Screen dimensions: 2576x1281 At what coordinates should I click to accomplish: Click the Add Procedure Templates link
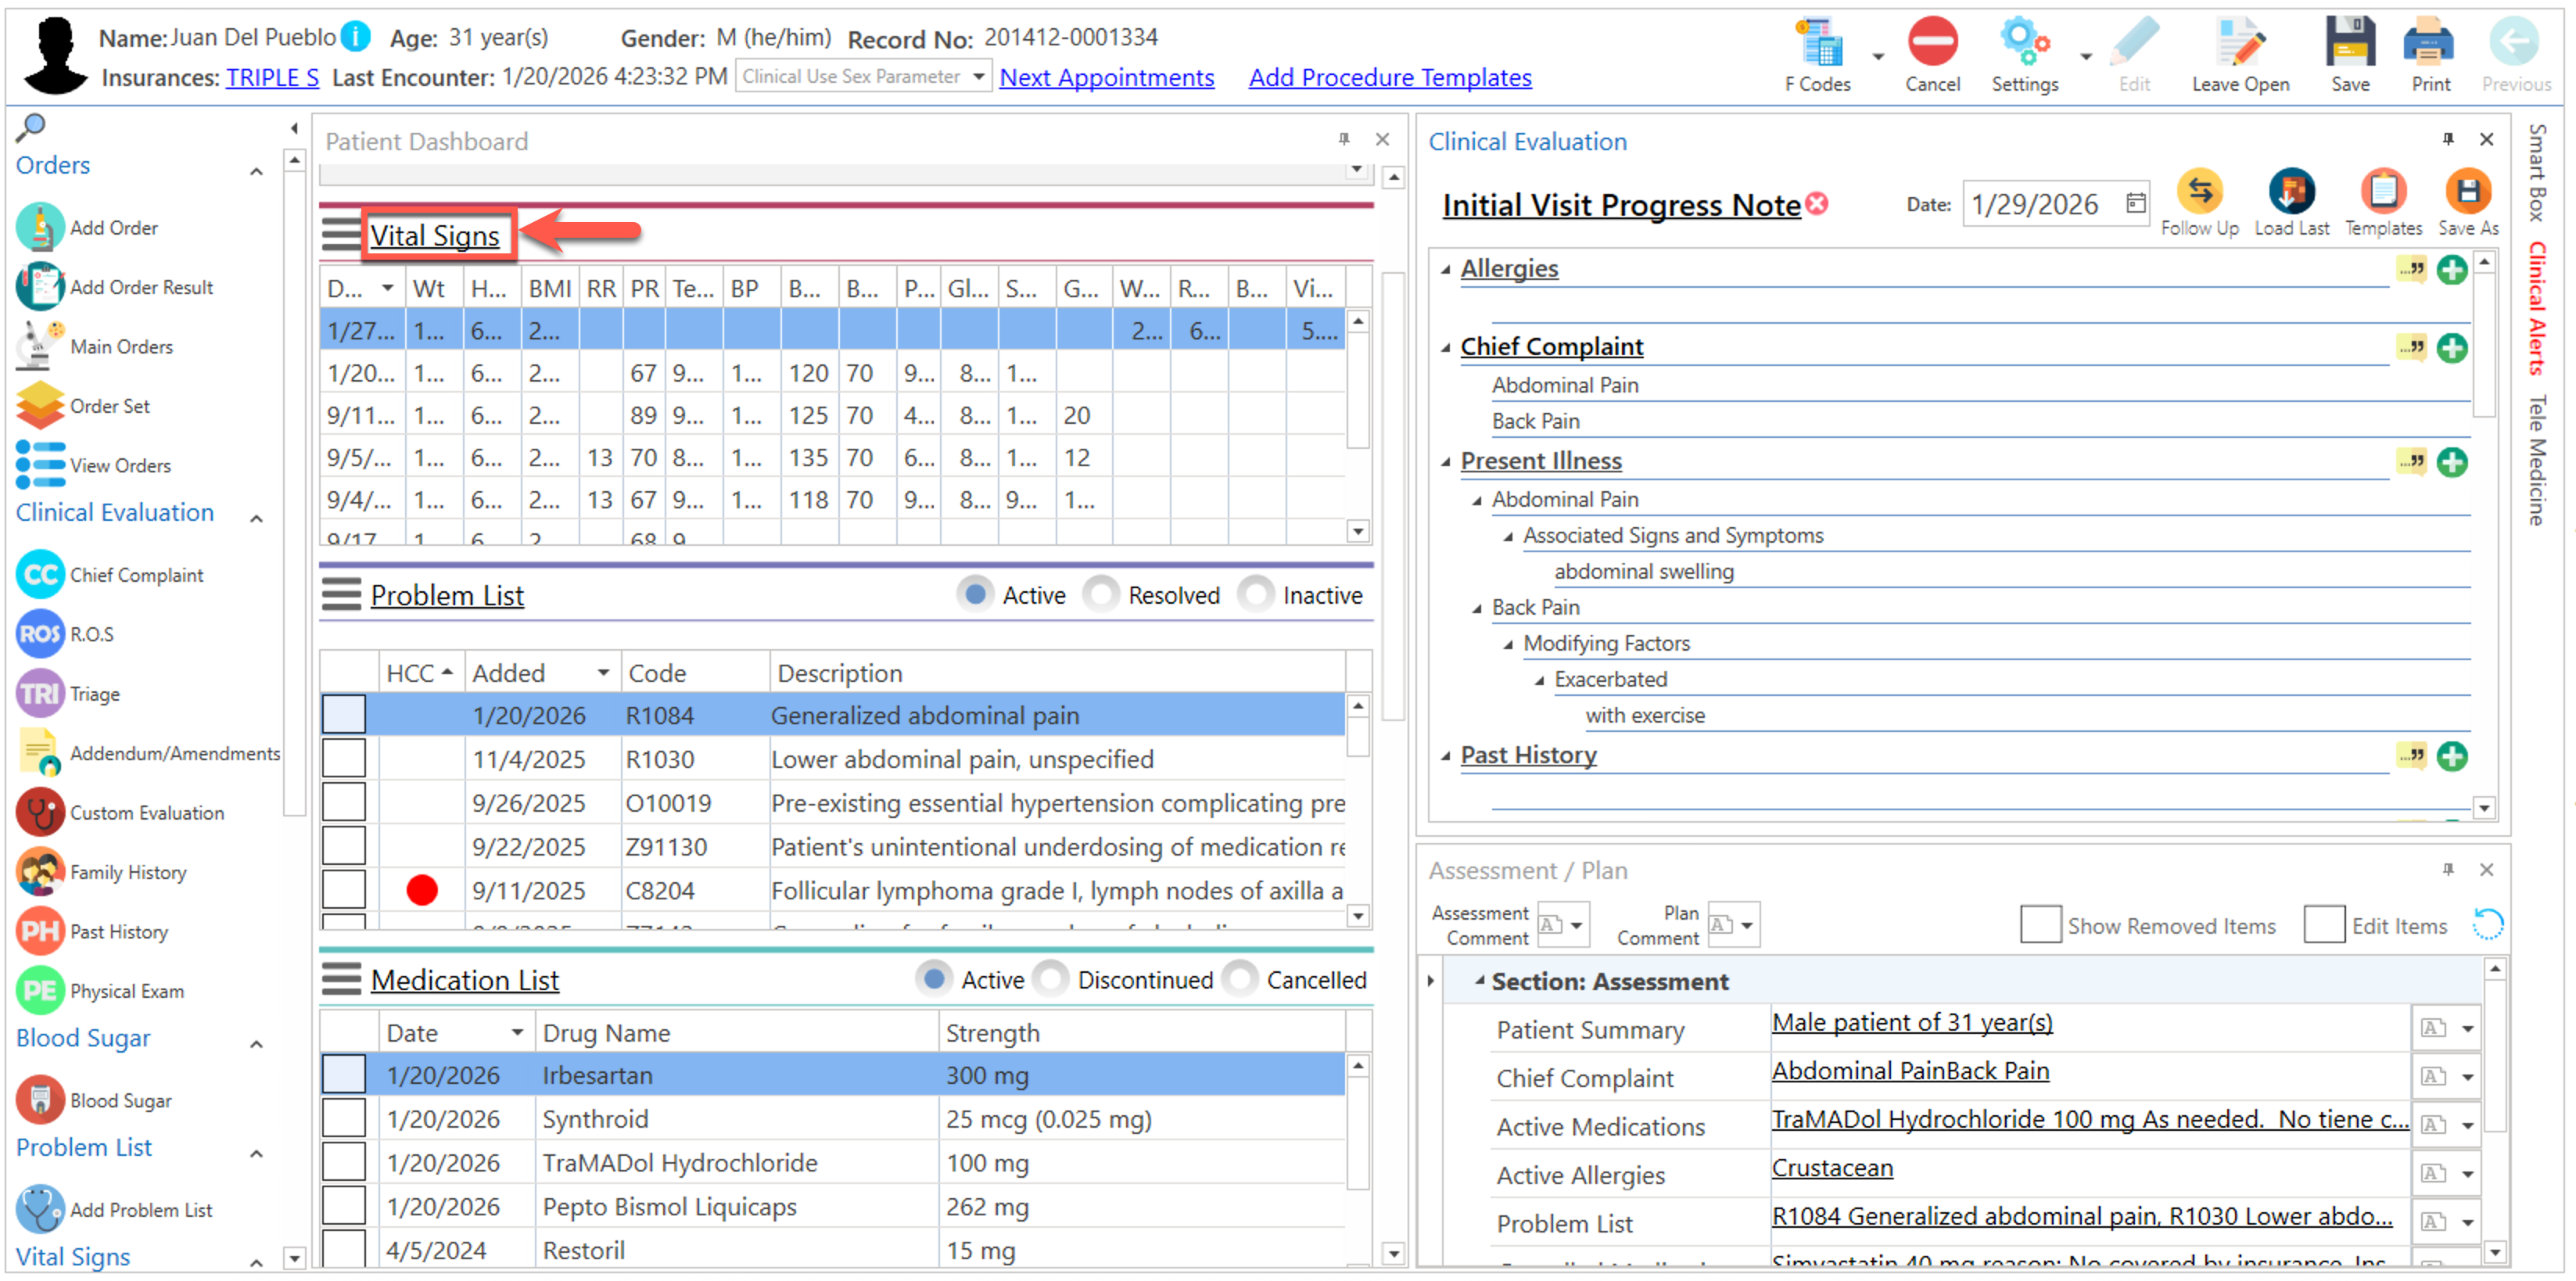click(1389, 77)
